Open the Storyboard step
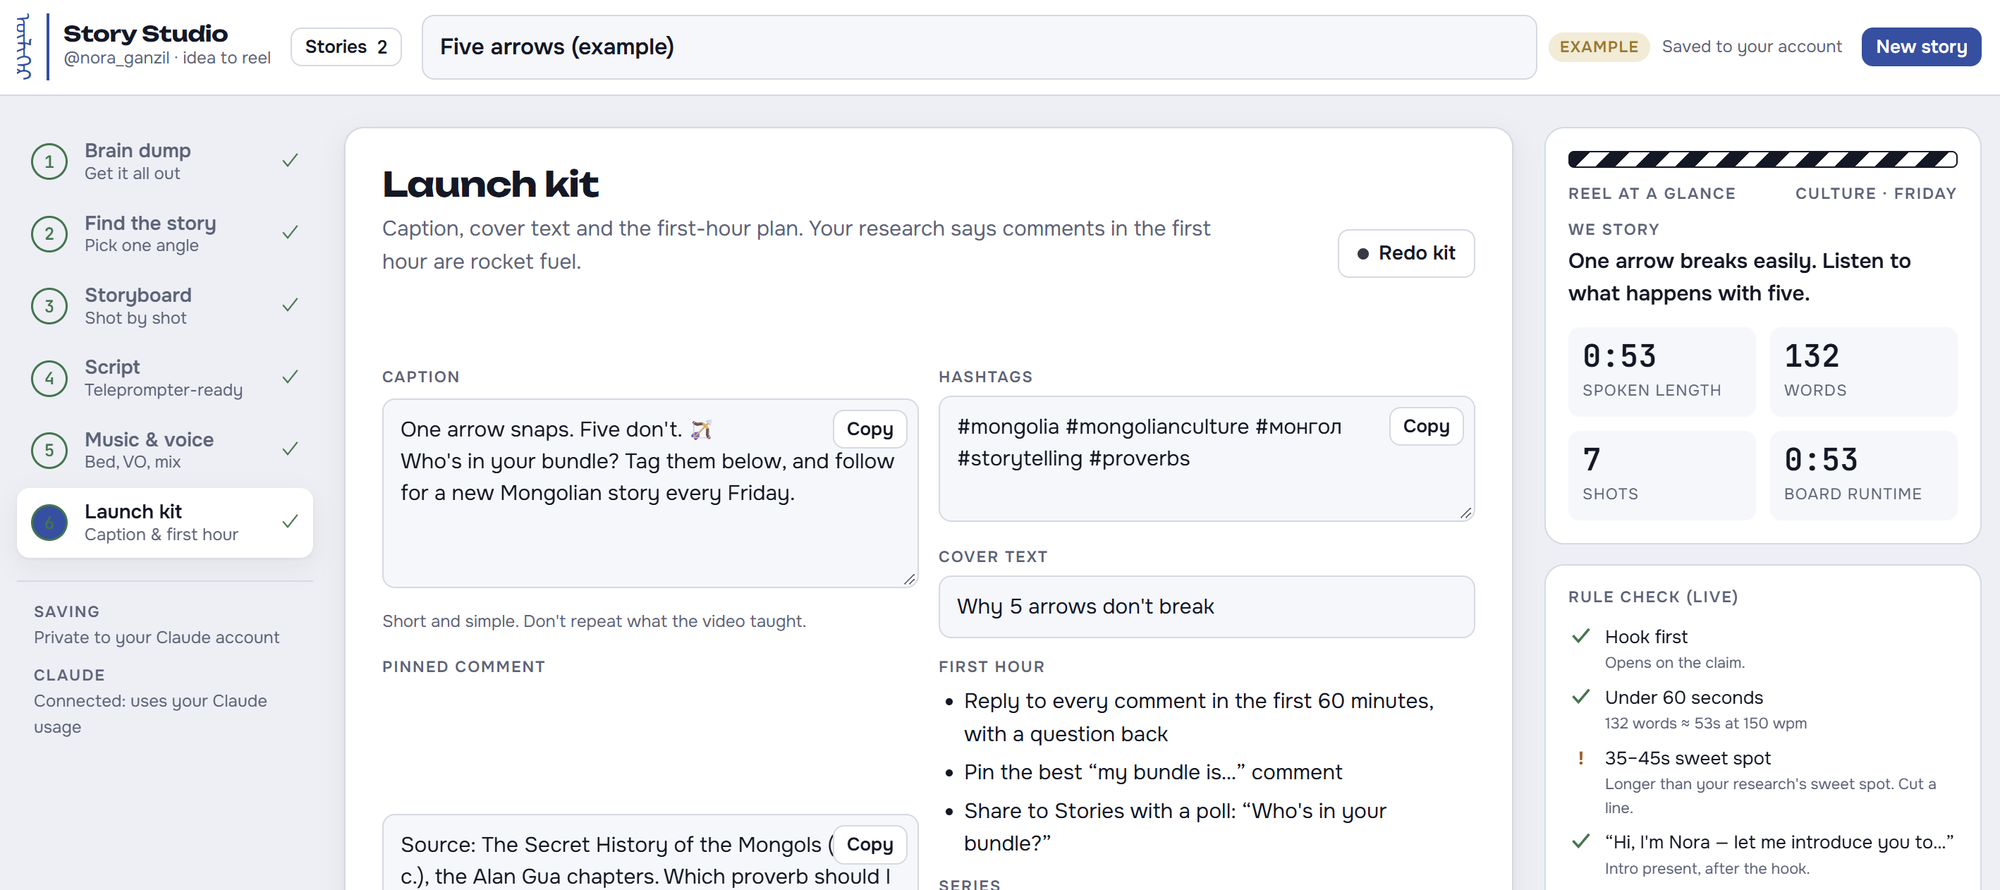This screenshot has width=2000, height=890. click(x=165, y=306)
